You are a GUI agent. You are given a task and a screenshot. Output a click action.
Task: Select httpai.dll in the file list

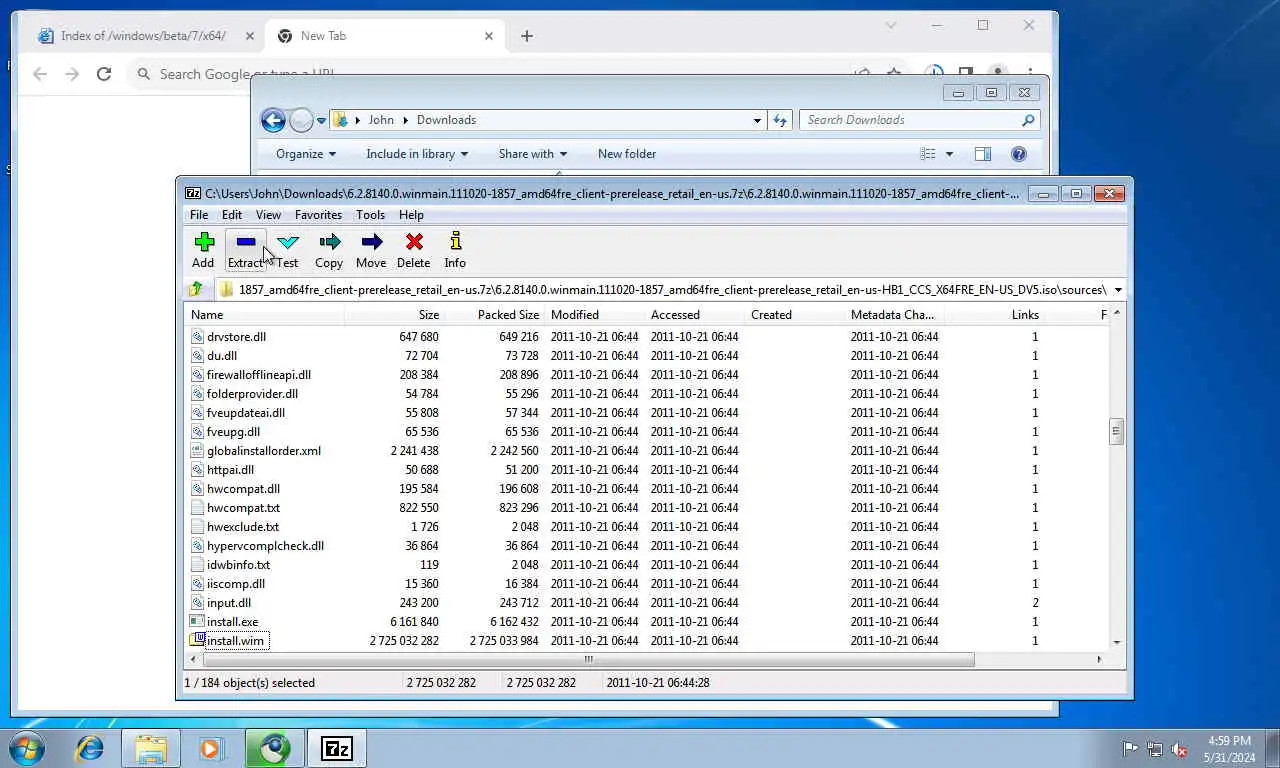(x=230, y=470)
